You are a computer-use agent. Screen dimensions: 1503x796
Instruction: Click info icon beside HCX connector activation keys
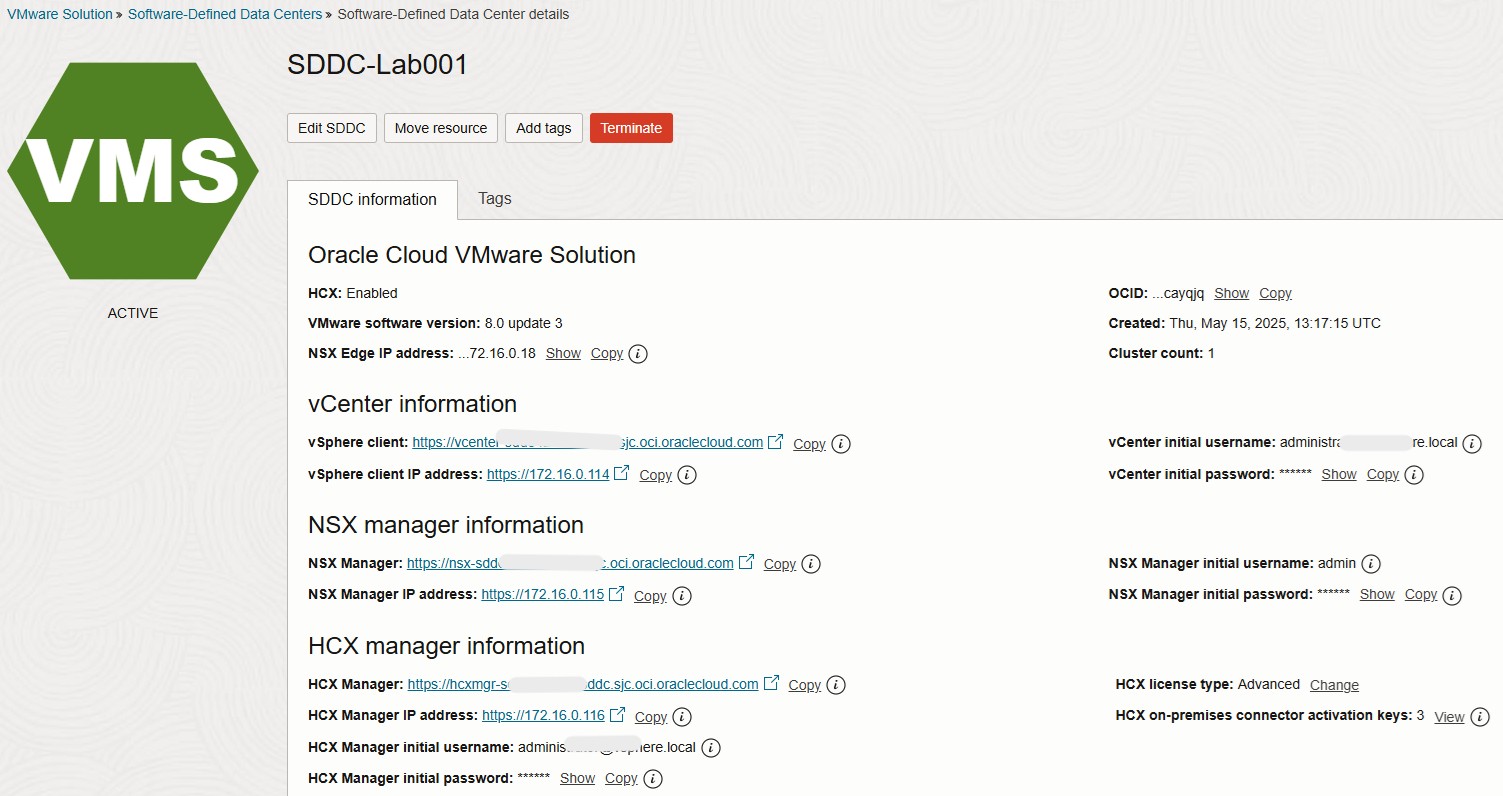pos(1480,717)
